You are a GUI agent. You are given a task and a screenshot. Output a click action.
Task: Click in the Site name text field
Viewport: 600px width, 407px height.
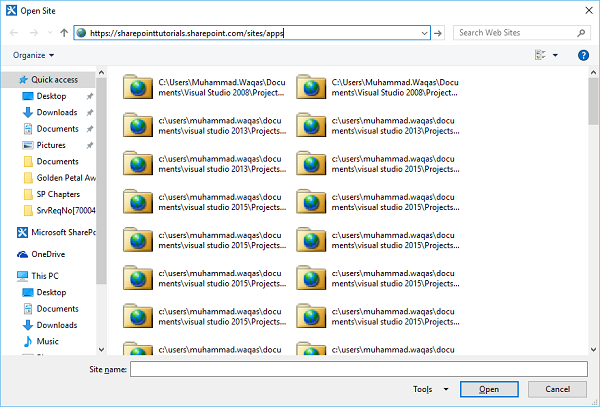359,369
